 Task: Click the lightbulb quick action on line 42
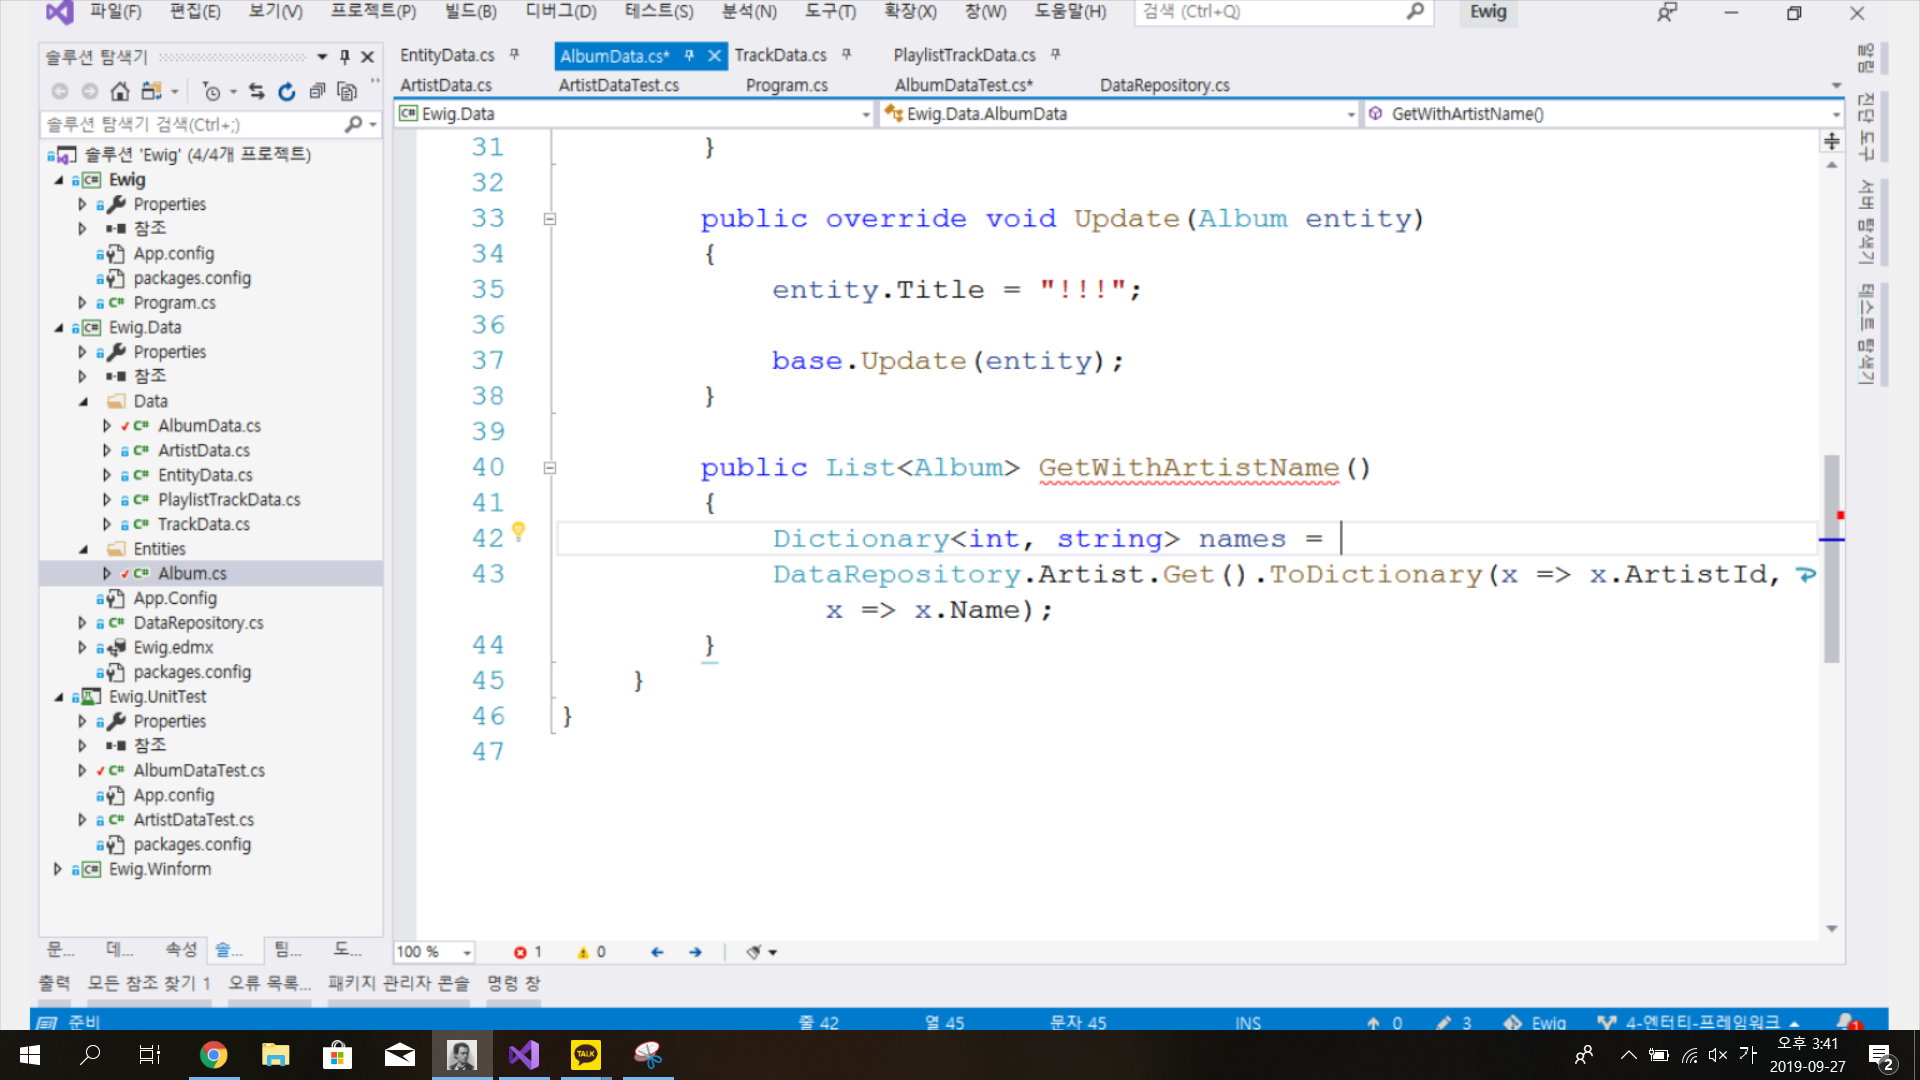point(518,532)
